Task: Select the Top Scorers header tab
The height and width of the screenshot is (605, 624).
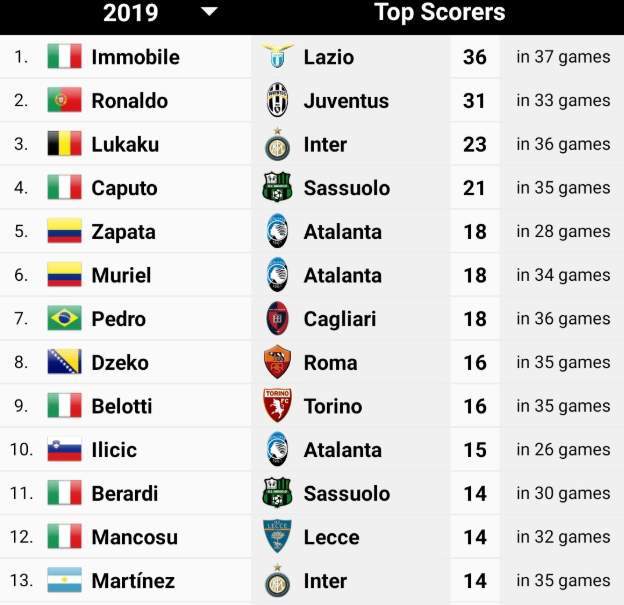Action: pyautogui.click(x=439, y=13)
